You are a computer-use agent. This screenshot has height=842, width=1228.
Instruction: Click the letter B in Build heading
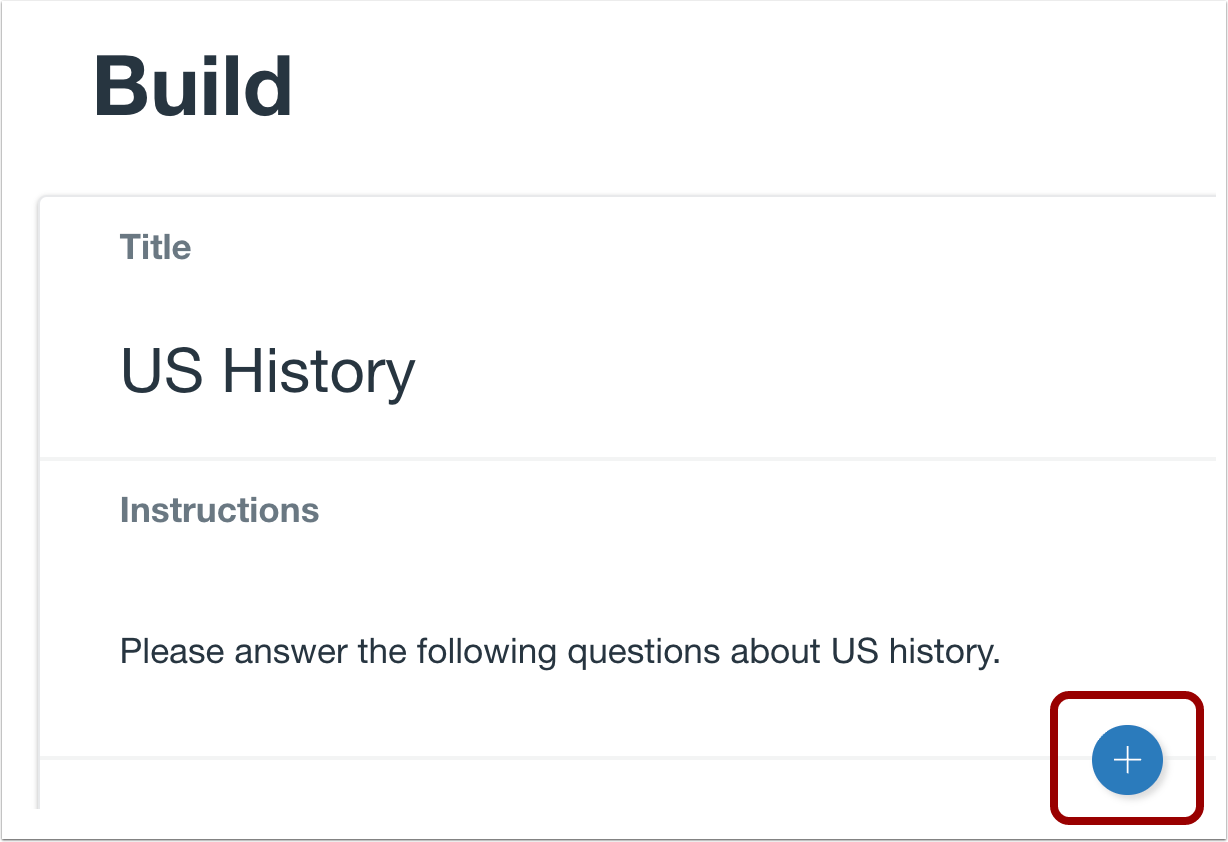click(121, 87)
